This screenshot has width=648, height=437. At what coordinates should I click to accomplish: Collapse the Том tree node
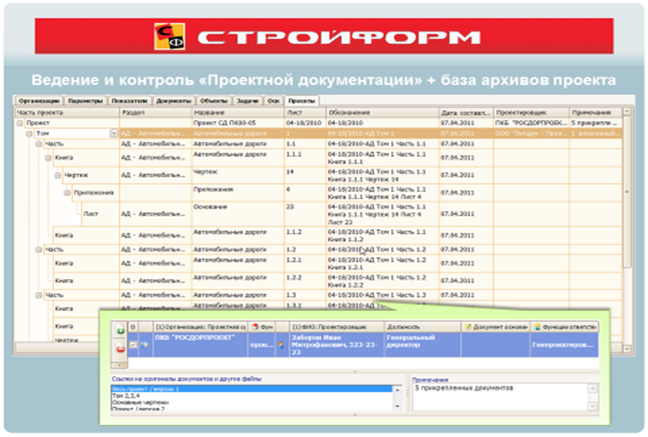[29, 134]
